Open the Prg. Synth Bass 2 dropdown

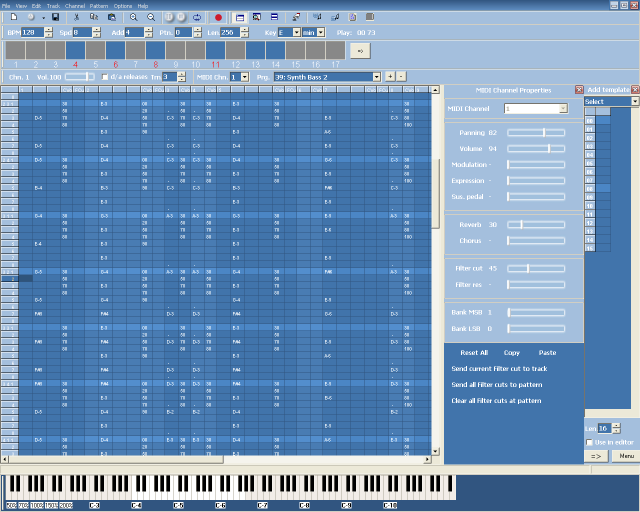(376, 77)
